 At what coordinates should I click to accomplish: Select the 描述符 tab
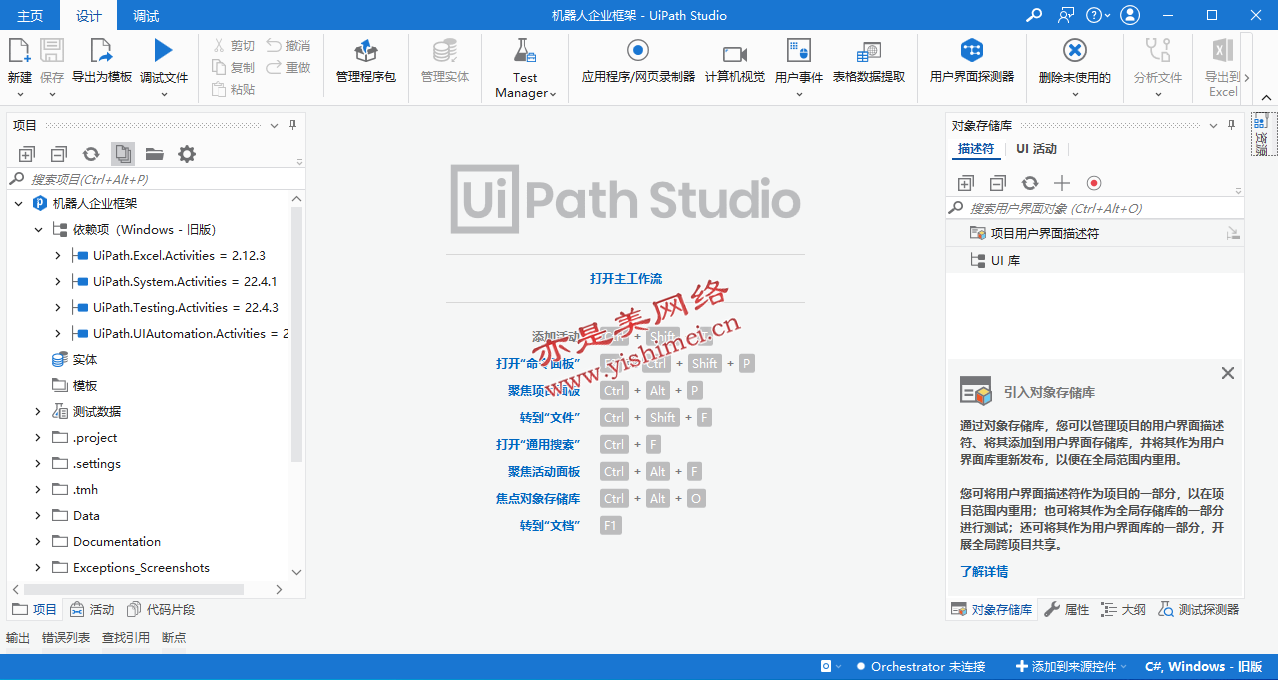click(976, 149)
